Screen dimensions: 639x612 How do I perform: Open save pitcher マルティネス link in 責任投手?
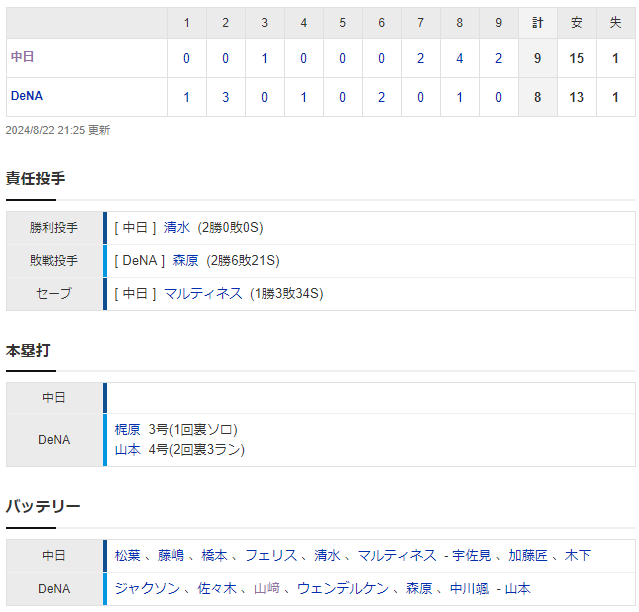(x=203, y=293)
